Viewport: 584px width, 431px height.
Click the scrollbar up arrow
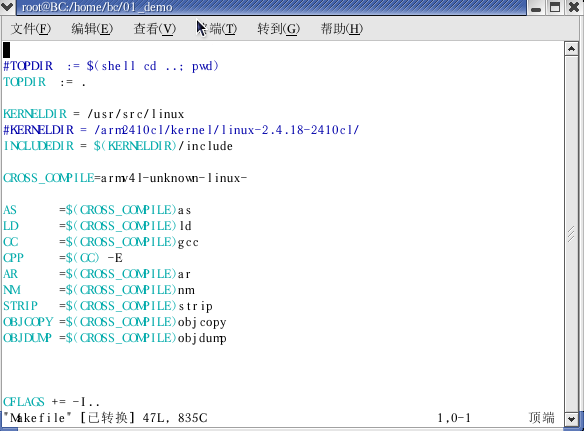(571, 49)
